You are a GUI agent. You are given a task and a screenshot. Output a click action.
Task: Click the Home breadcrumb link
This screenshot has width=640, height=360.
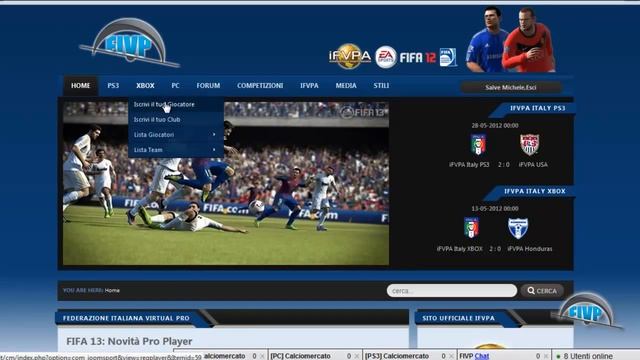click(112, 291)
